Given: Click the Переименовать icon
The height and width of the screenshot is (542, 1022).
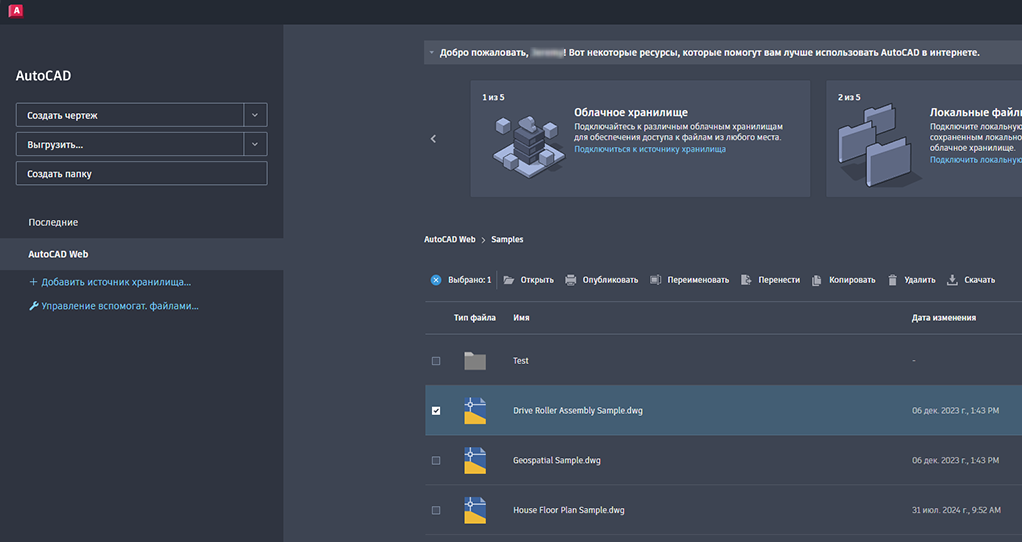Looking at the screenshot, I should [x=656, y=280].
